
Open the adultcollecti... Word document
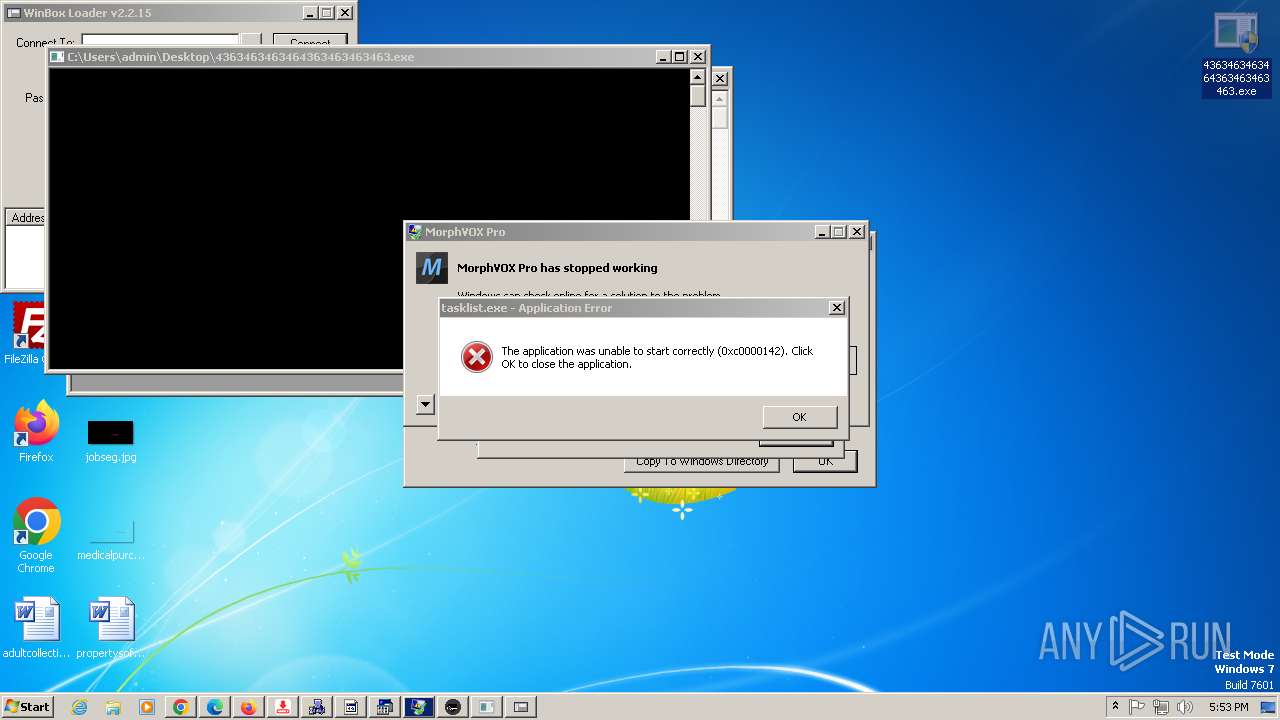click(x=36, y=628)
